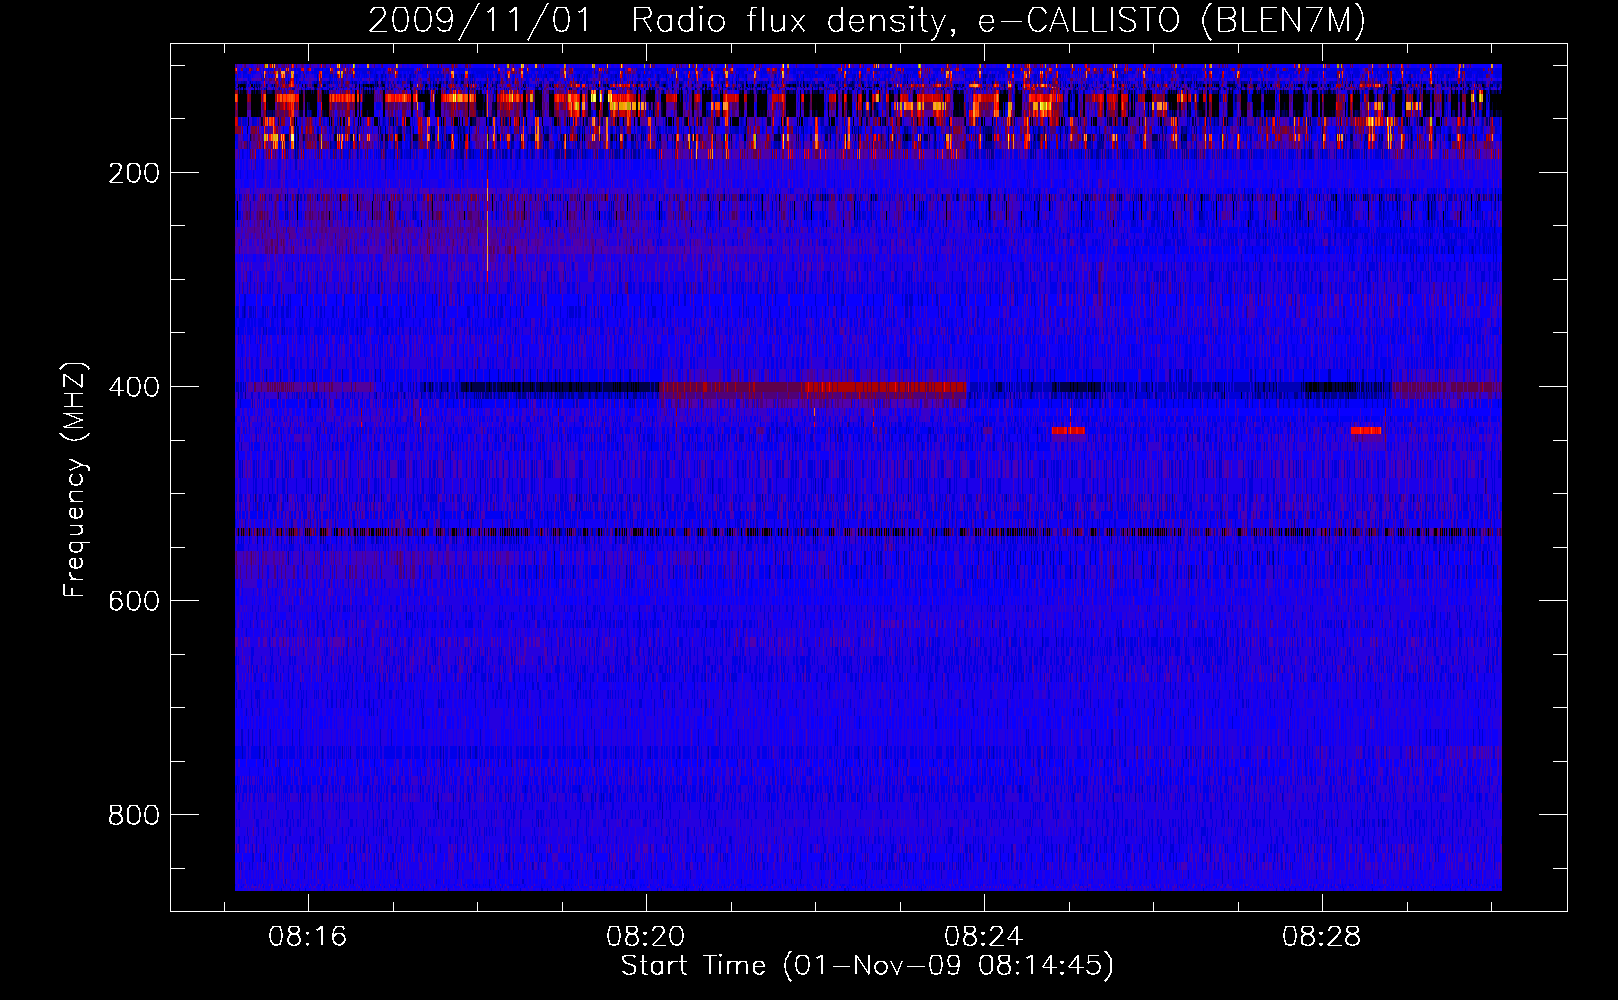This screenshot has height=1000, width=1618.
Task: Click the 'Frequency (MHZ)' axis label
Action: [x=75, y=479]
